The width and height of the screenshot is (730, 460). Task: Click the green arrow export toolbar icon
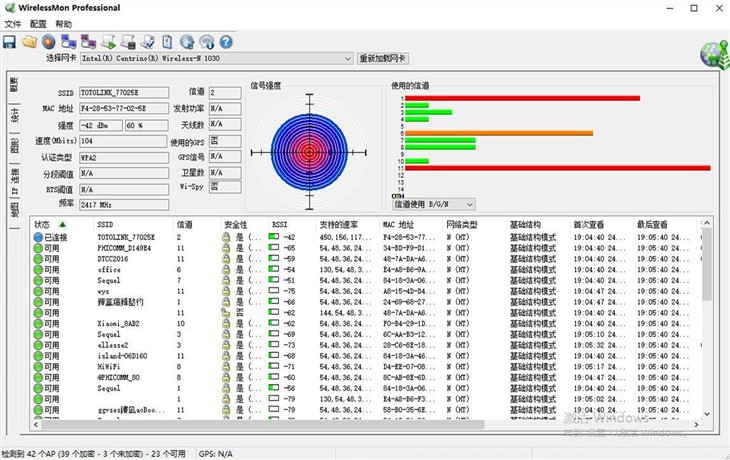108,42
